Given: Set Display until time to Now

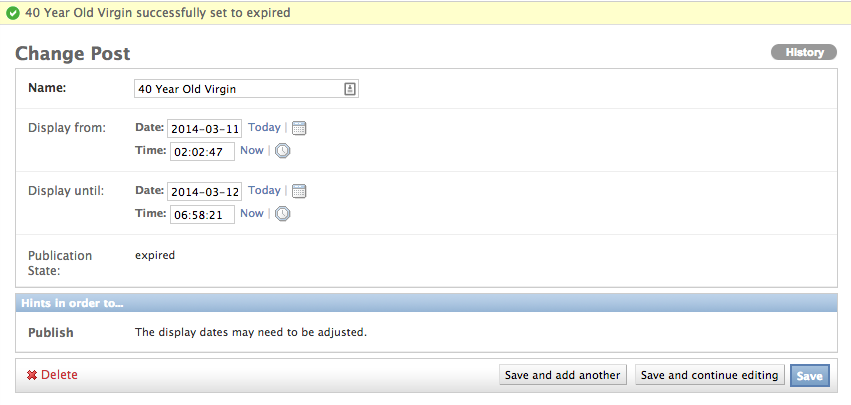Looking at the screenshot, I should pos(252,213).
